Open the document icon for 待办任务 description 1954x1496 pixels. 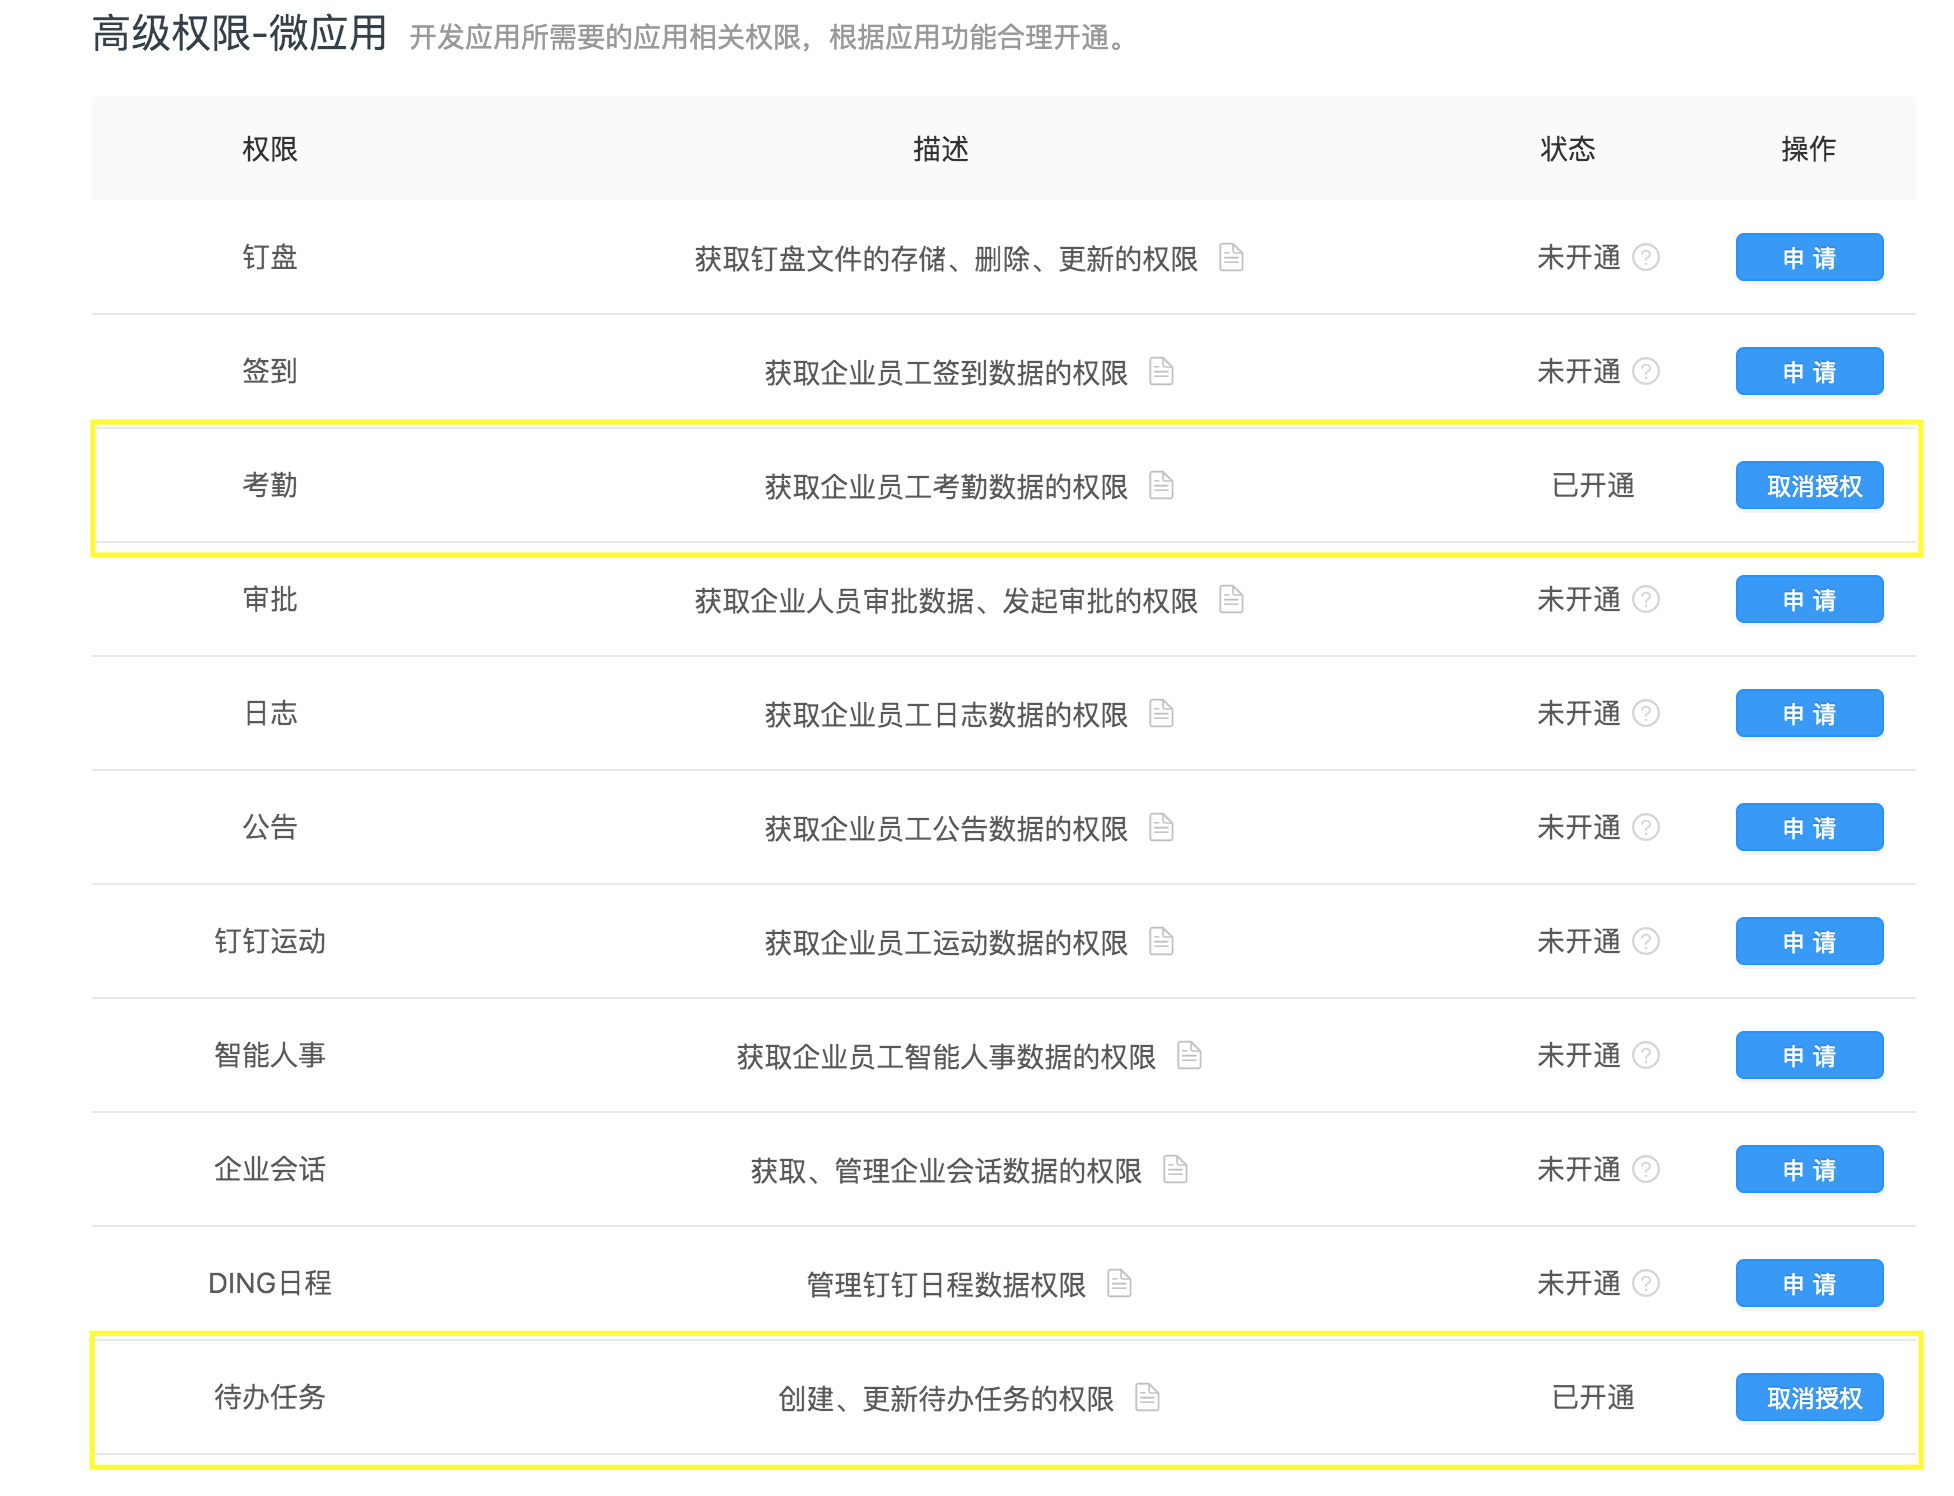pos(1147,1398)
